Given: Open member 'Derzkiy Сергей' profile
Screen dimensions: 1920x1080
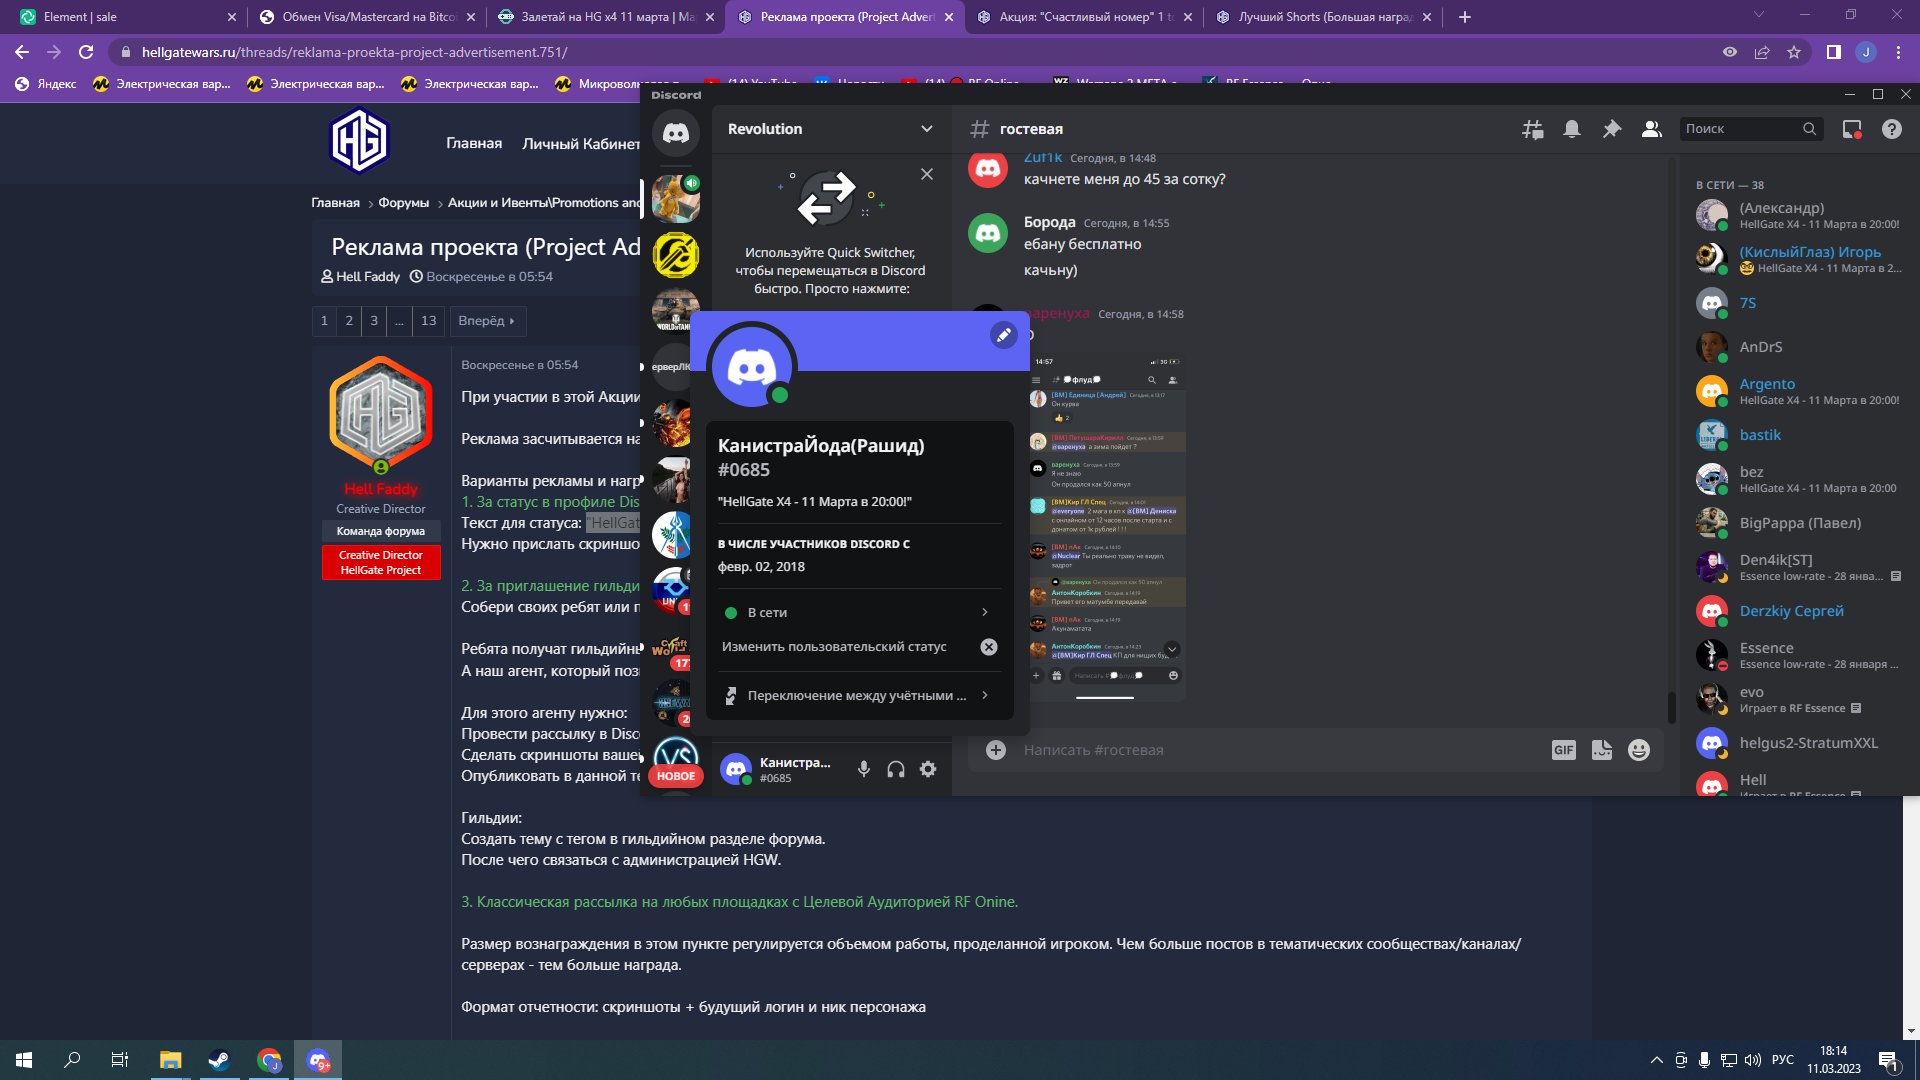Looking at the screenshot, I should point(1800,611).
